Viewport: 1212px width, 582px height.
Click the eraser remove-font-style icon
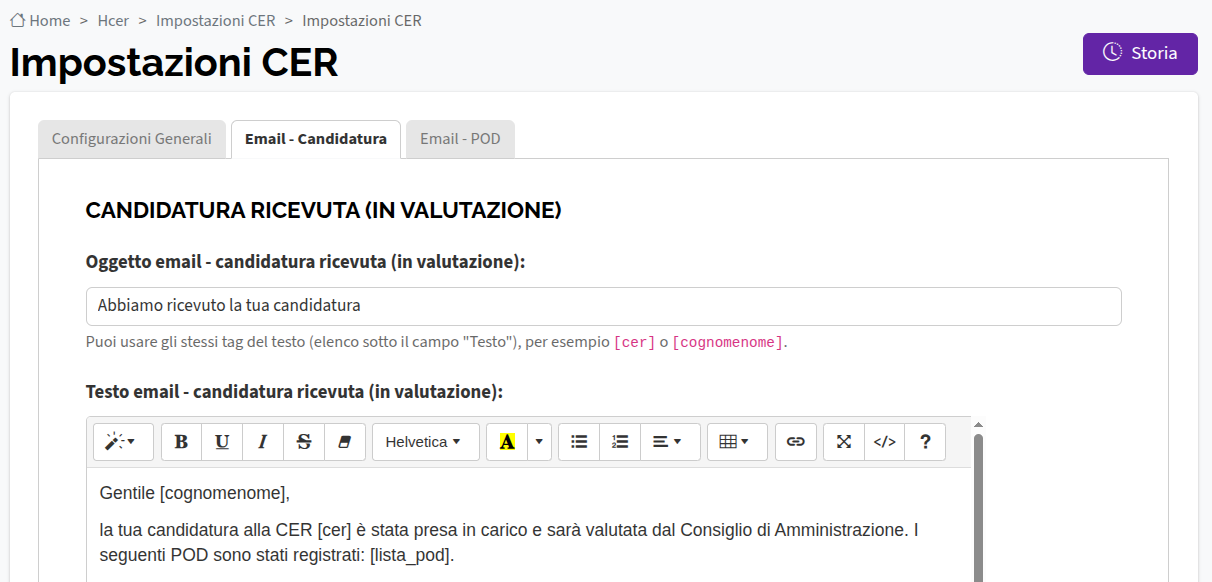345,442
